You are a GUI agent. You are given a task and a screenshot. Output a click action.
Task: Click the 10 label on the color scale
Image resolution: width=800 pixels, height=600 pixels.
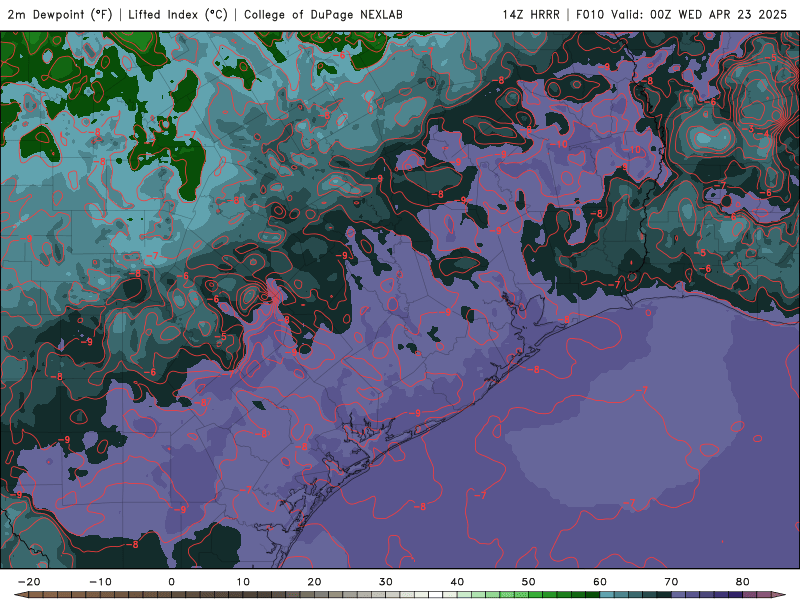click(243, 582)
